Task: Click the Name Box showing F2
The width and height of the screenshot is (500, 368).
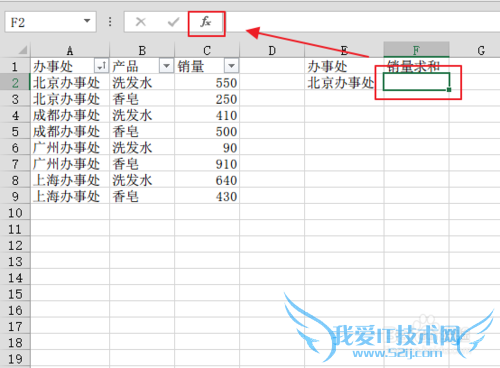Action: [x=50, y=22]
